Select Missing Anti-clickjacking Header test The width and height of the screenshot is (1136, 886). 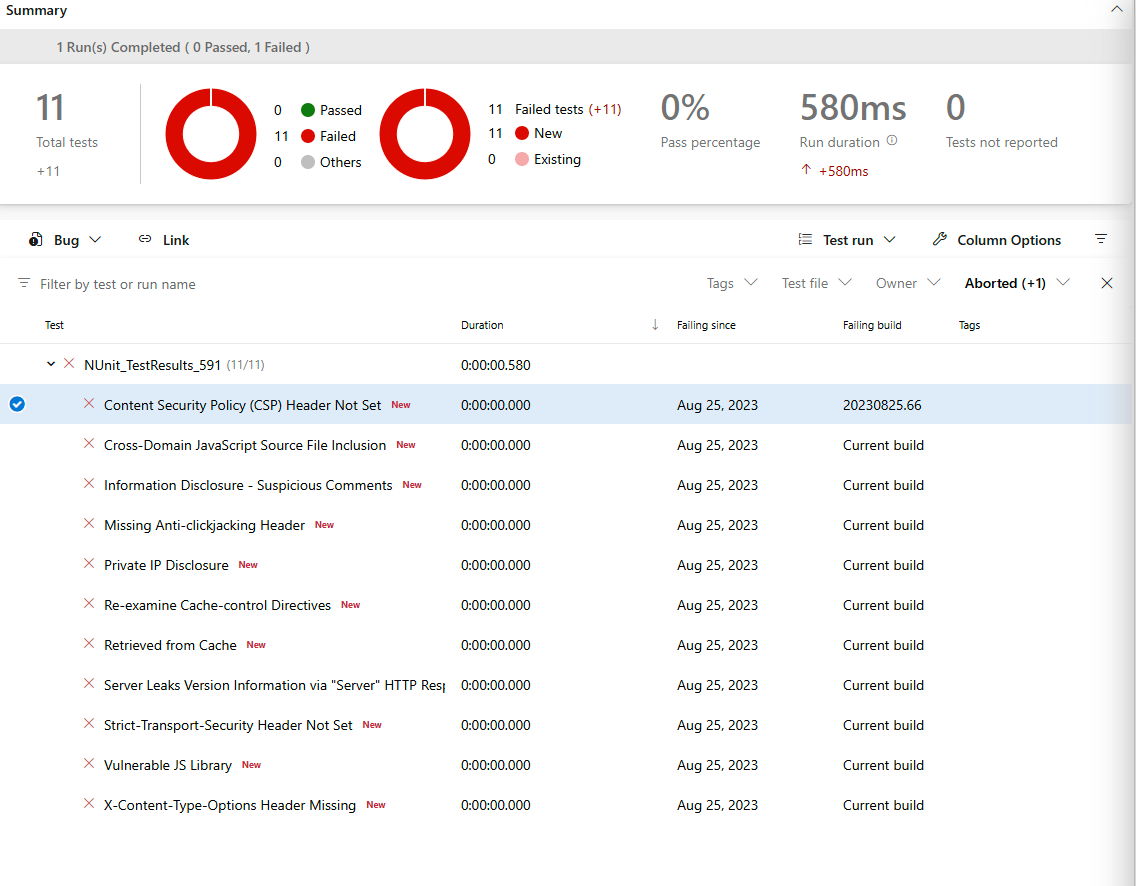[x=204, y=525]
